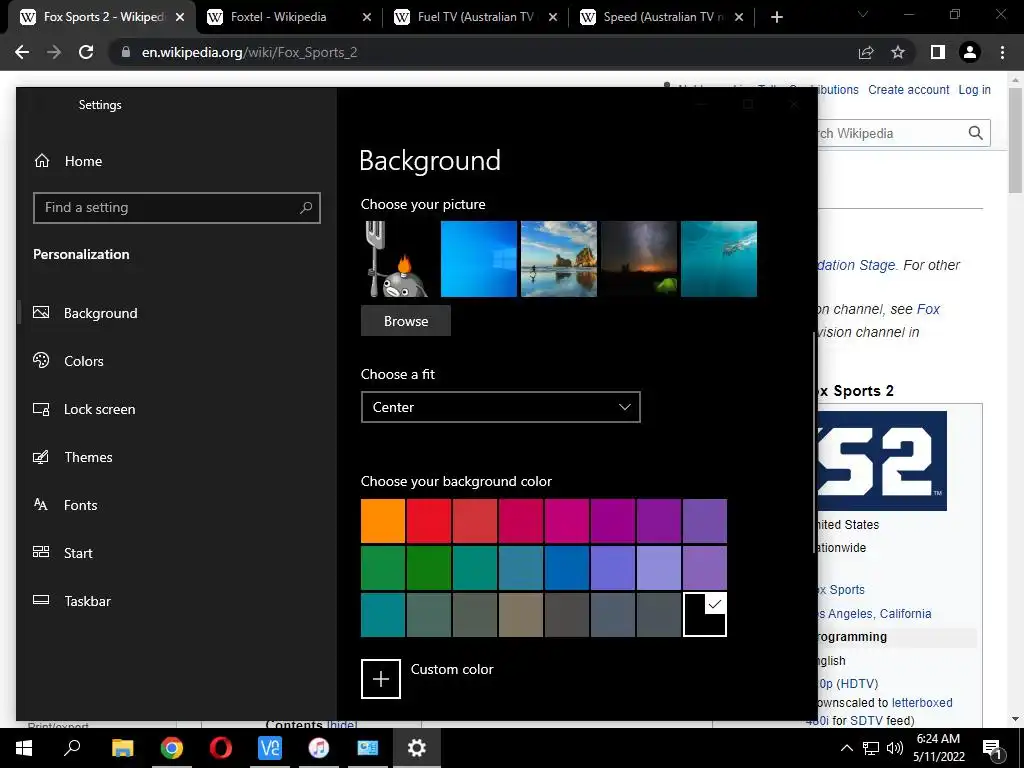1024x768 pixels.
Task: Open network icon in system tray
Action: pos(871,748)
